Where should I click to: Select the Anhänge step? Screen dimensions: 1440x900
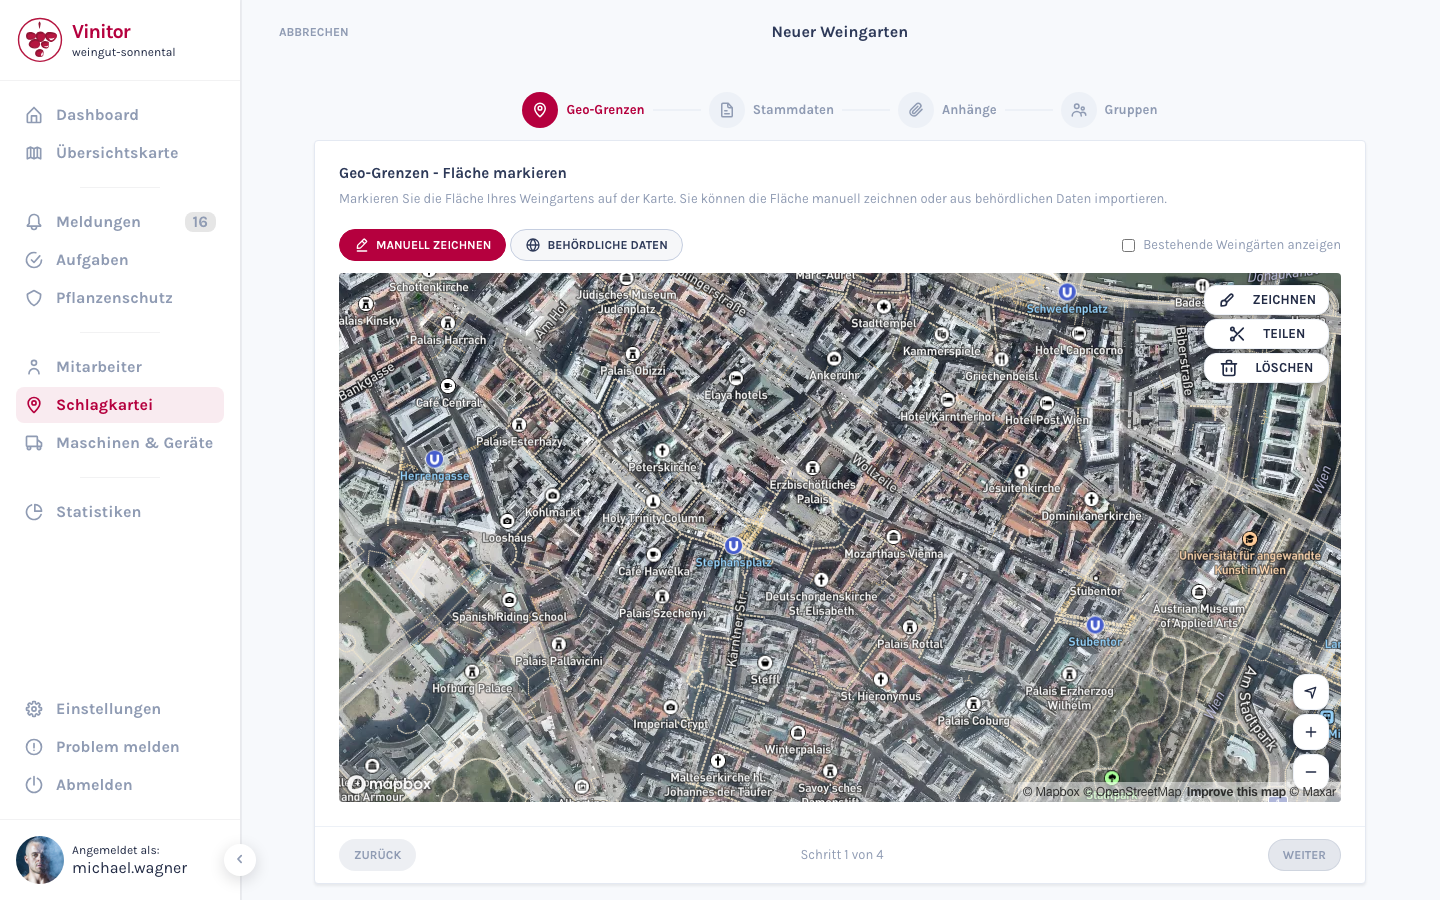pyautogui.click(x=948, y=110)
